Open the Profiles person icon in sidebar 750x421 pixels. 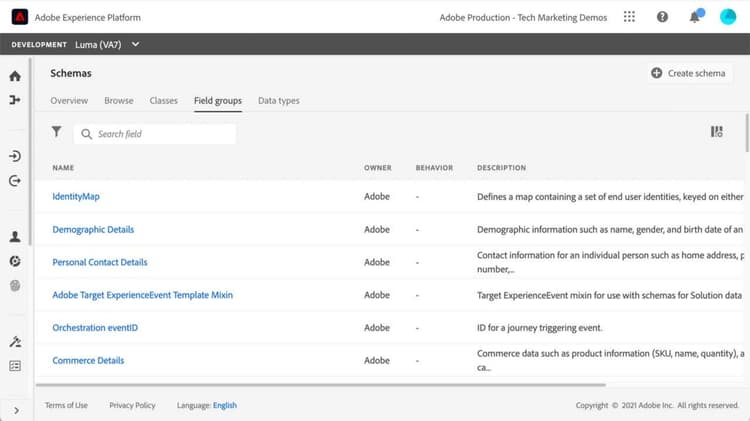click(x=14, y=237)
